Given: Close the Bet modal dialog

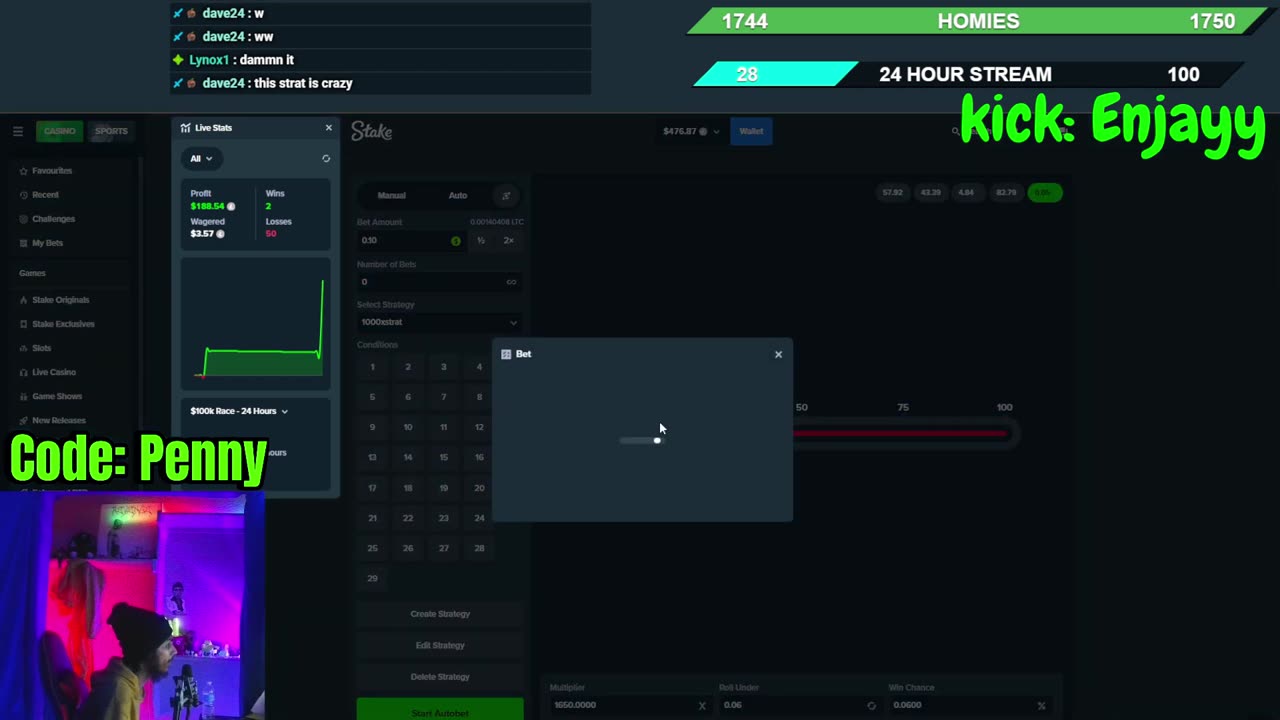Looking at the screenshot, I should pyautogui.click(x=778, y=354).
